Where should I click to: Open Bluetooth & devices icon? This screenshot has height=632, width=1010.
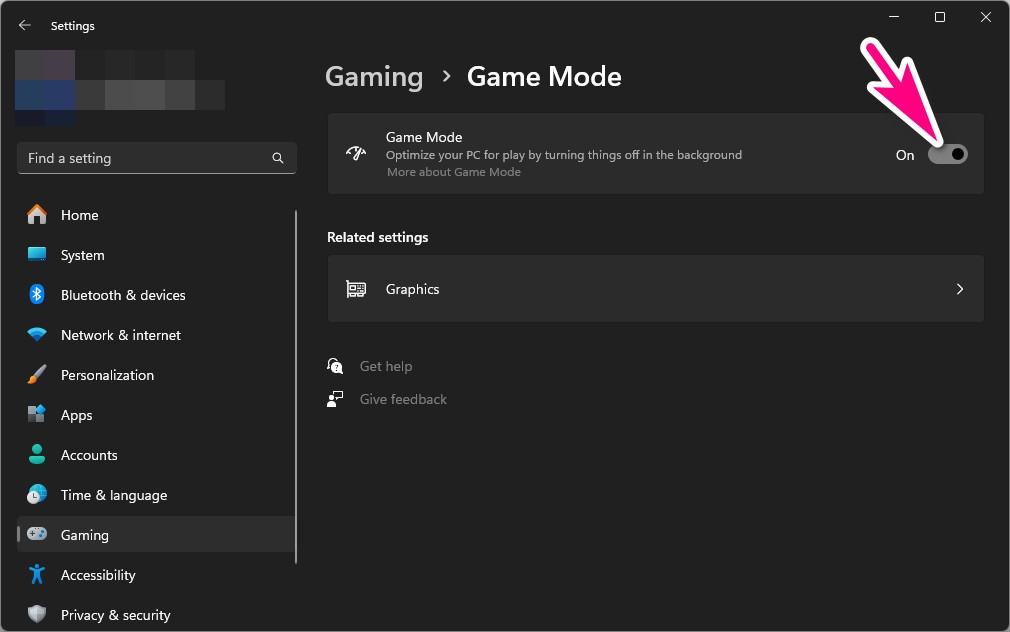37,295
